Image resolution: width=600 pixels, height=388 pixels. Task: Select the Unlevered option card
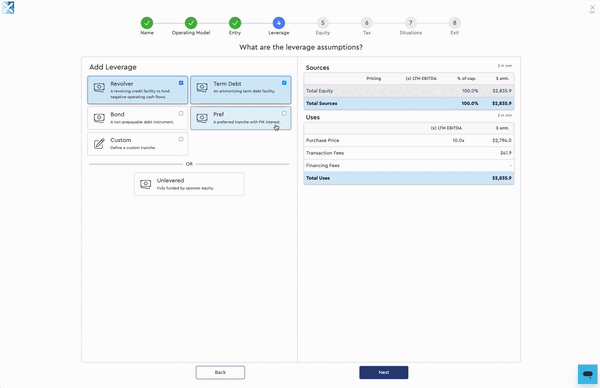(189, 184)
